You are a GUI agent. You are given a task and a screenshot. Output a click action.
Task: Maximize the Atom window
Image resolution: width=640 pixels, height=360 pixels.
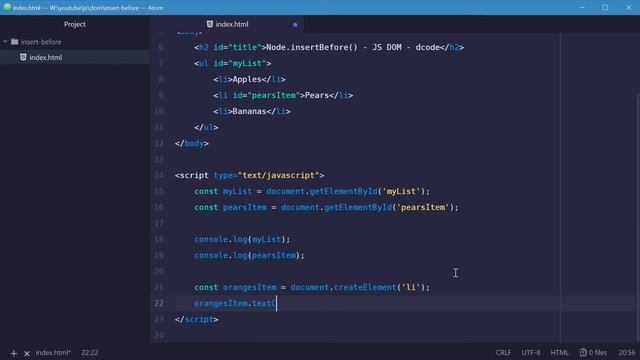pyautogui.click(x=605, y=7)
